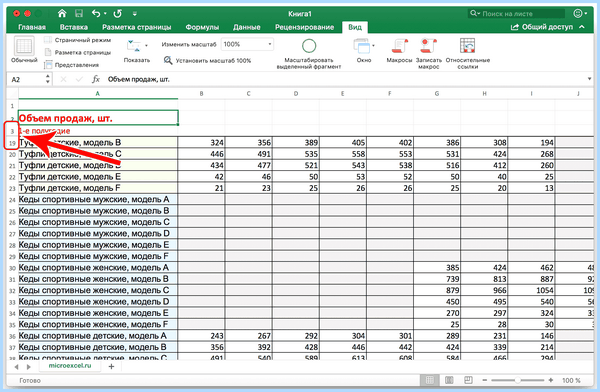This screenshot has height=392, width=600.
Task: Click the Name Box showing A2
Action: pos(25,80)
